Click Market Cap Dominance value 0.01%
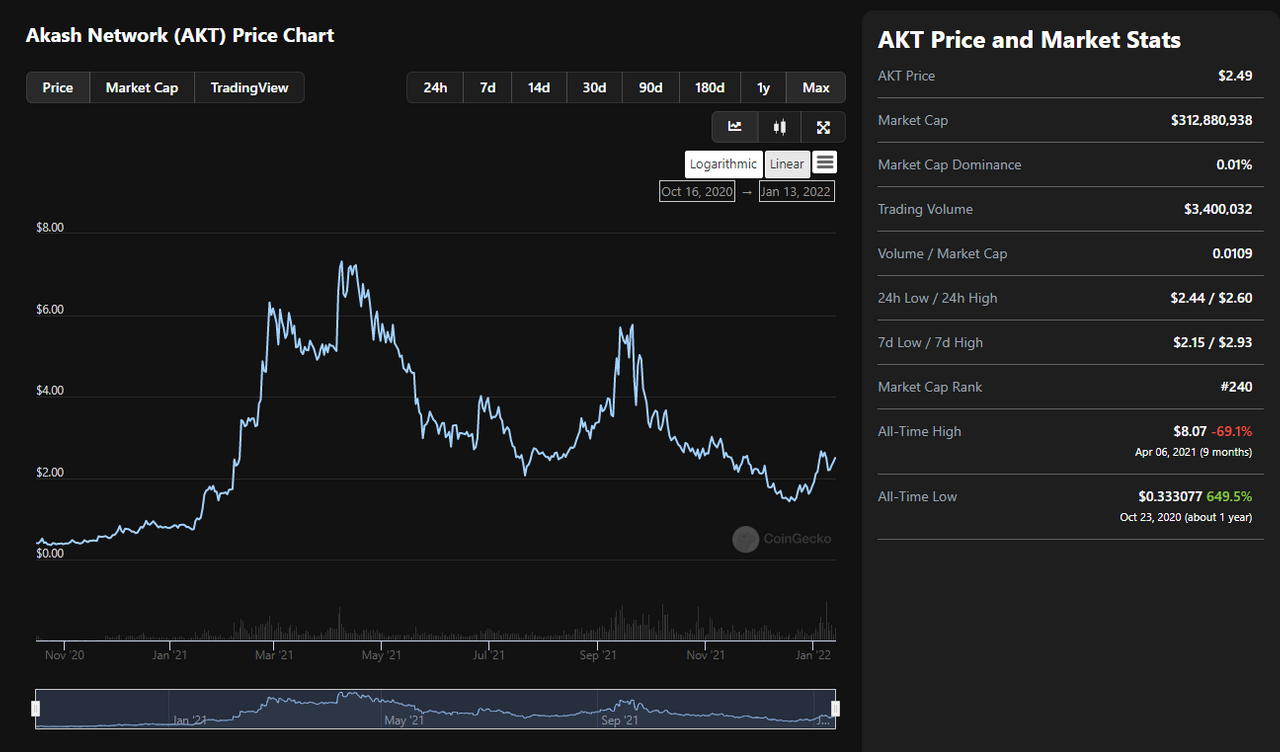Image resolution: width=1280 pixels, height=752 pixels. tap(1234, 164)
